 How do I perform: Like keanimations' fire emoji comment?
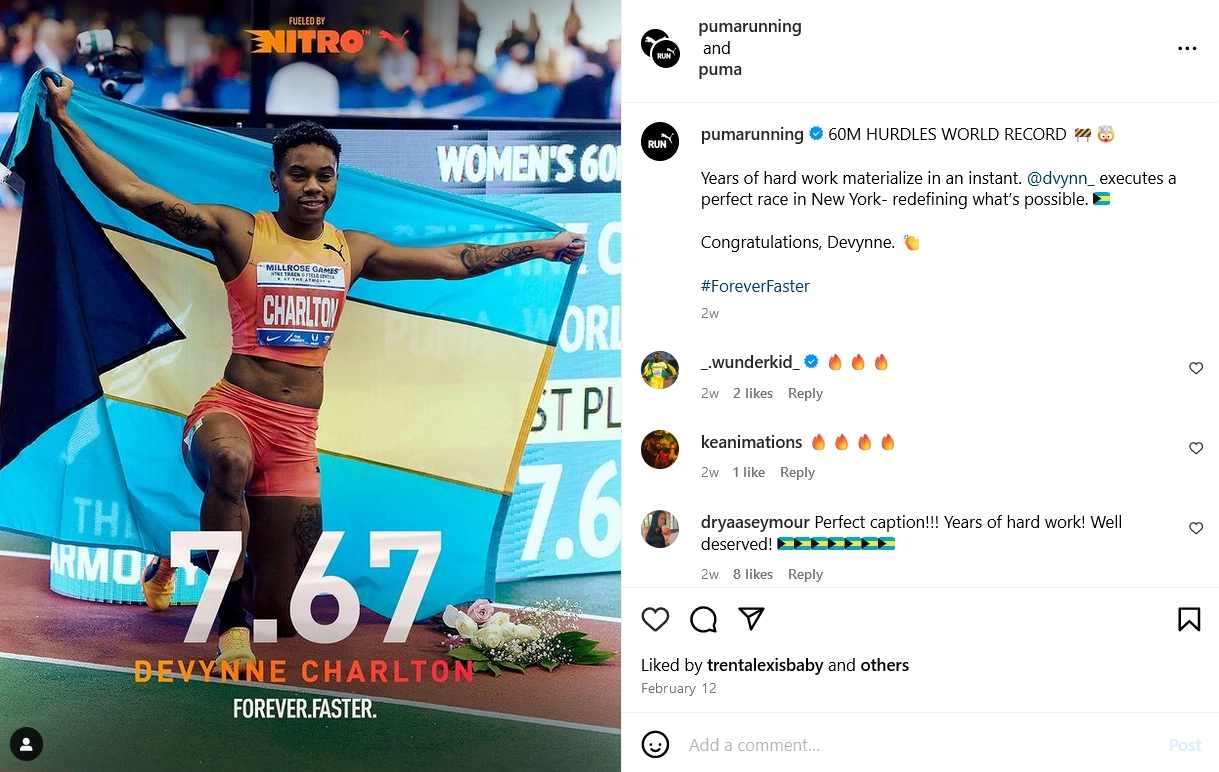click(1196, 448)
